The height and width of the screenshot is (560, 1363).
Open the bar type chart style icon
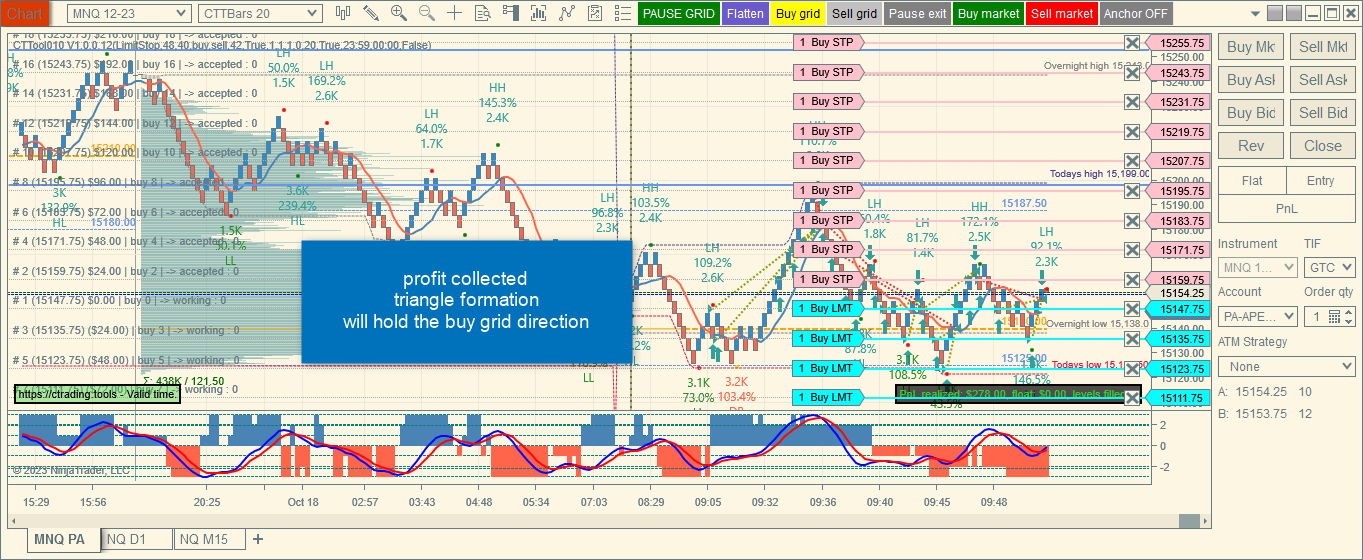(x=343, y=13)
